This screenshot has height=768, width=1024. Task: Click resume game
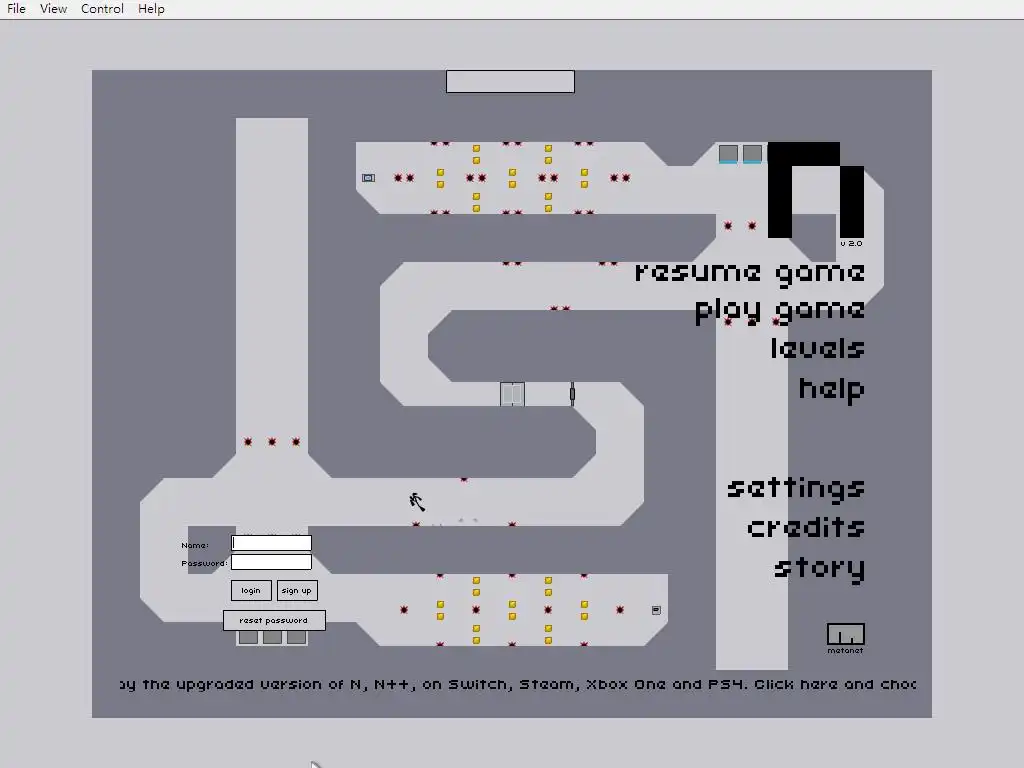coord(750,274)
